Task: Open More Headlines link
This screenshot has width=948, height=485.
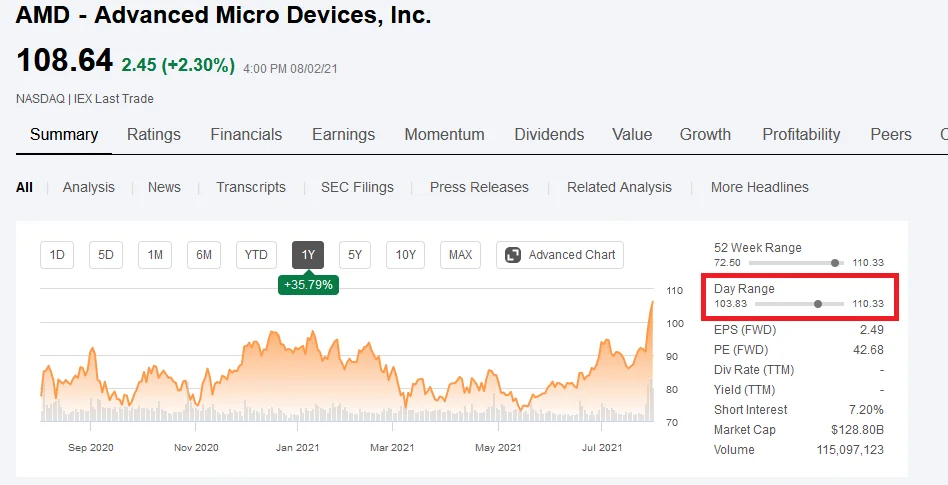Action: pyautogui.click(x=759, y=187)
